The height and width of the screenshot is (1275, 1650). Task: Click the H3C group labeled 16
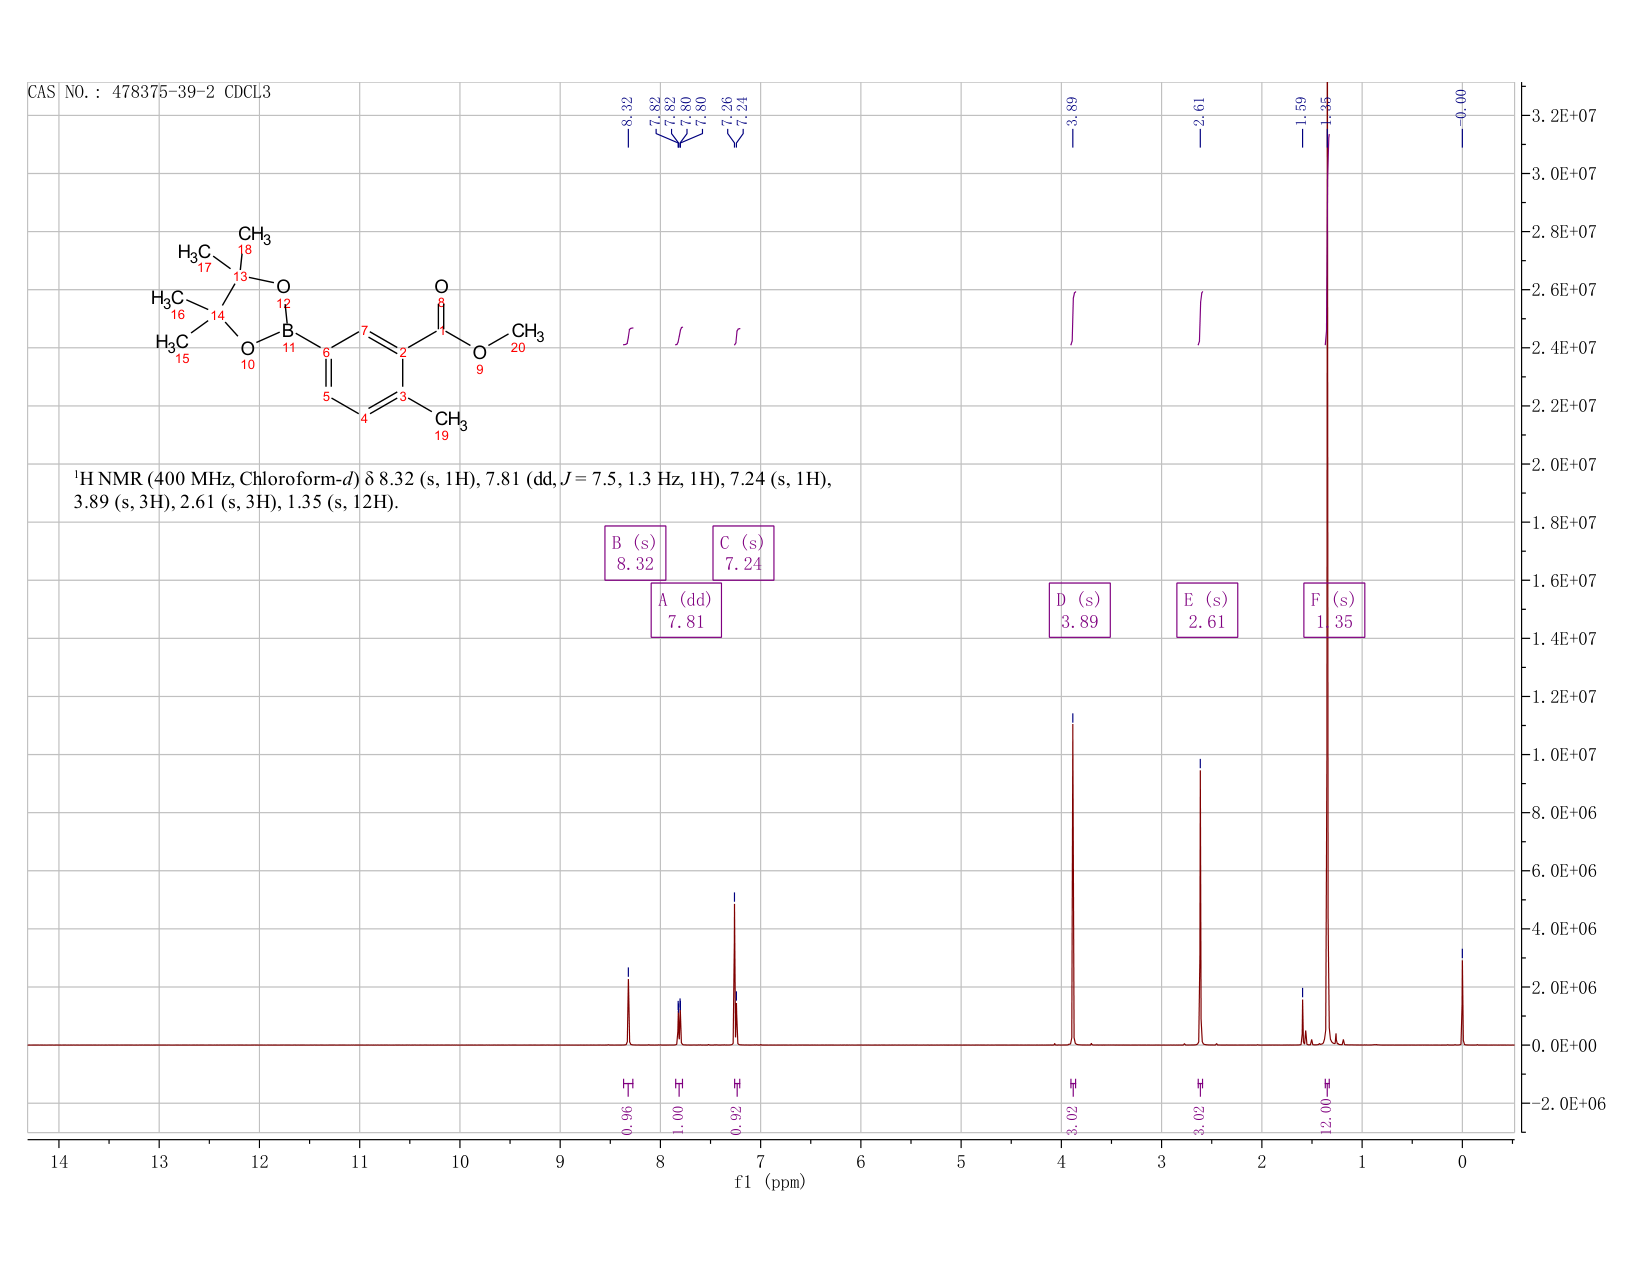click(x=168, y=300)
